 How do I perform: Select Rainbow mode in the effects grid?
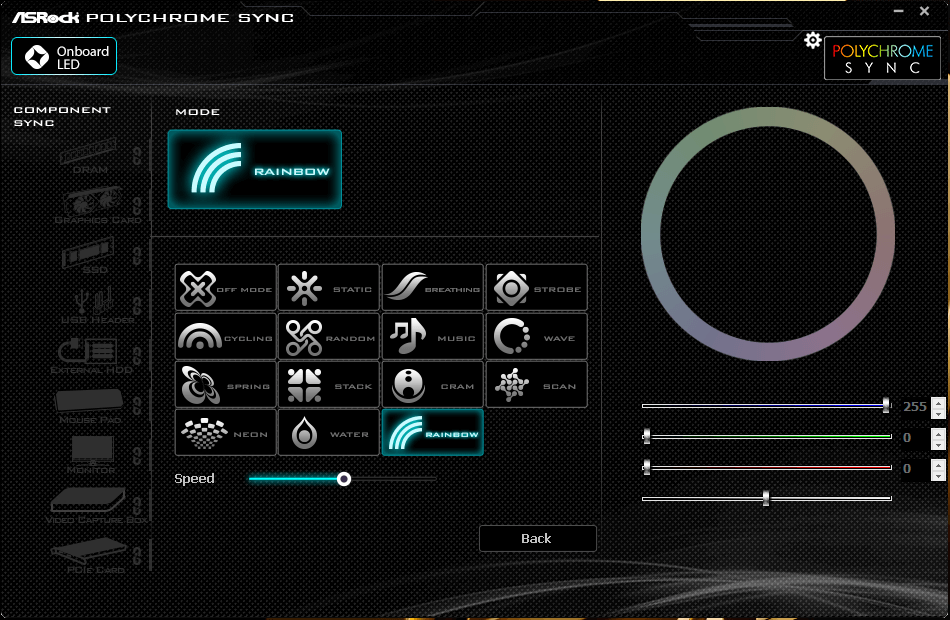click(x=433, y=433)
